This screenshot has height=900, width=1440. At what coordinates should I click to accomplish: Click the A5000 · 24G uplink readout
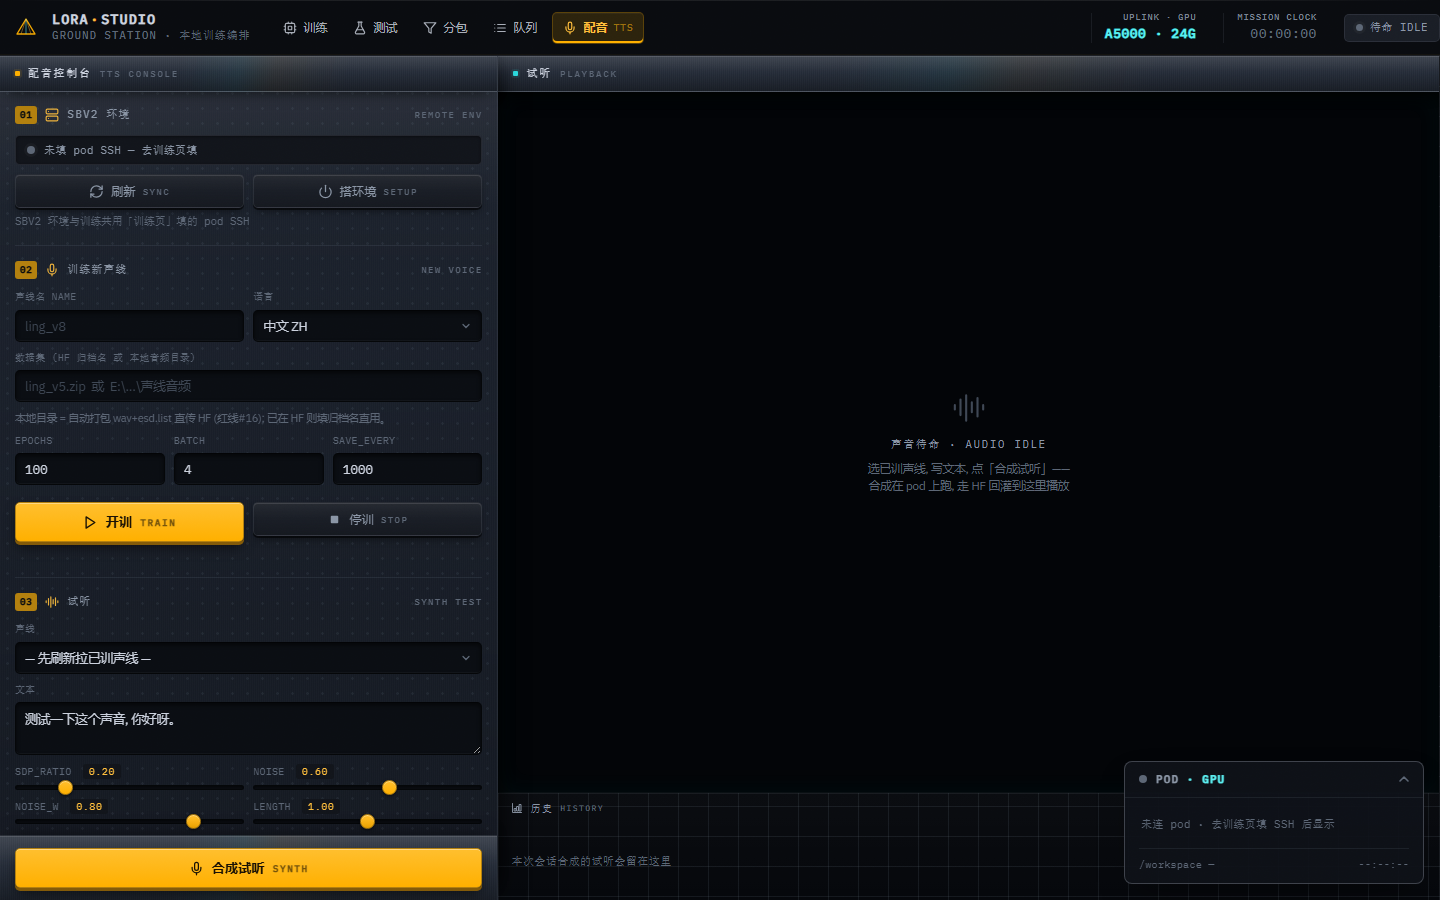coord(1150,34)
